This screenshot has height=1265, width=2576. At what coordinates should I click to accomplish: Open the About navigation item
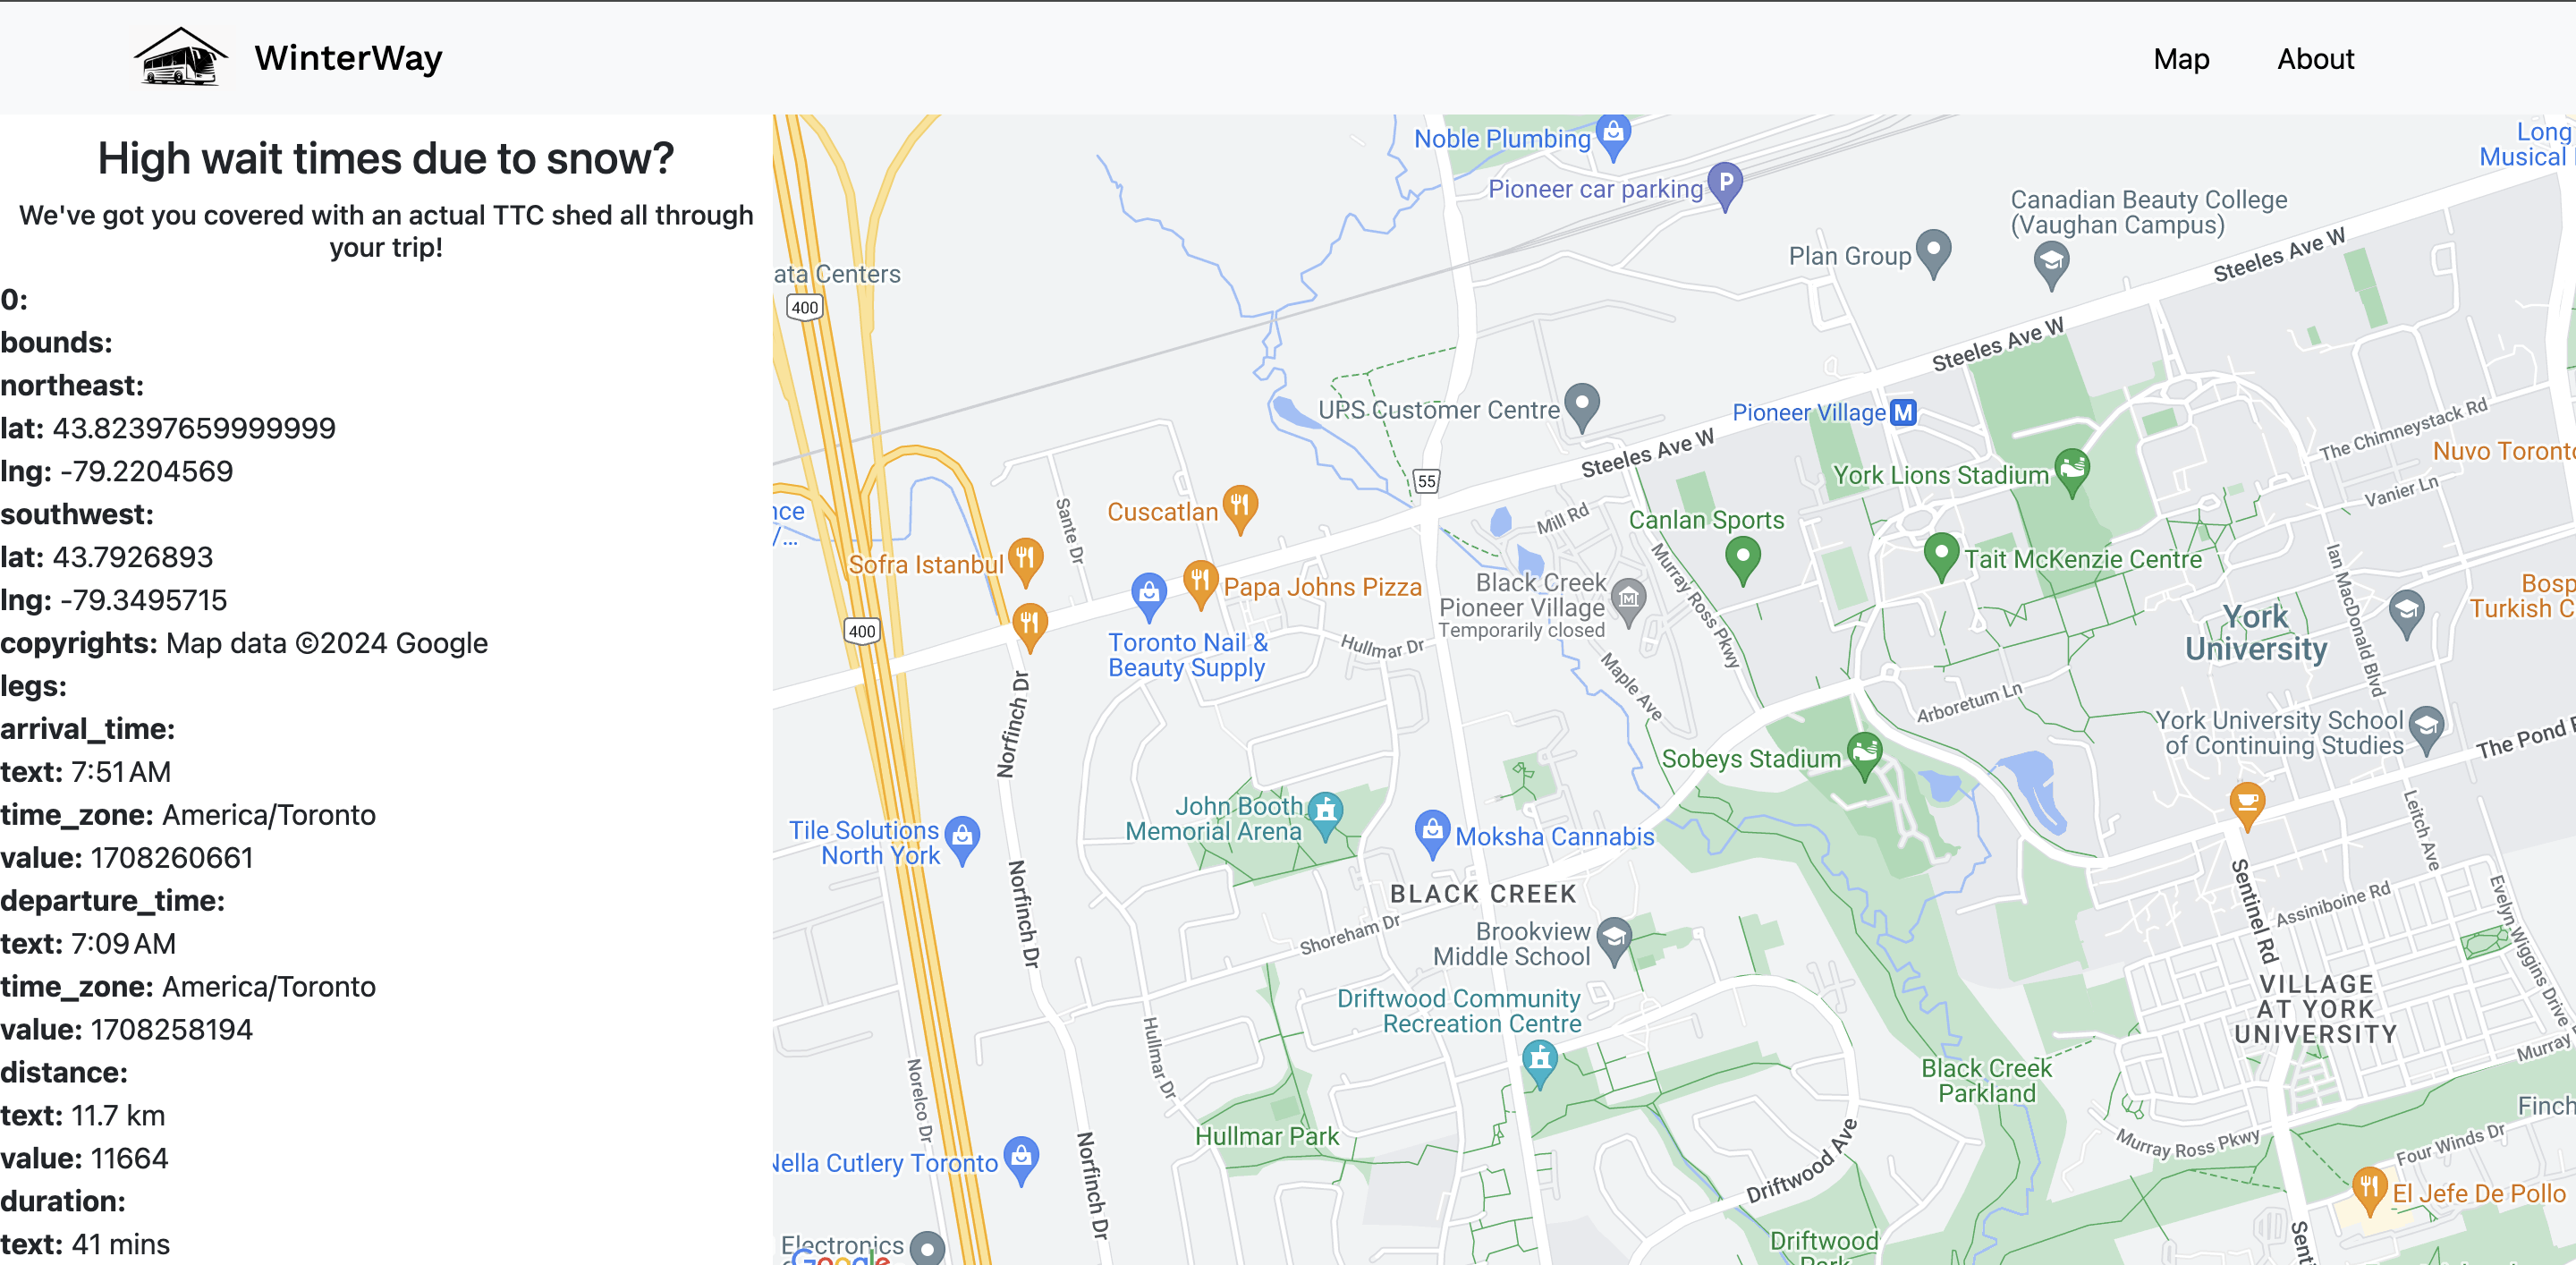tap(2315, 59)
